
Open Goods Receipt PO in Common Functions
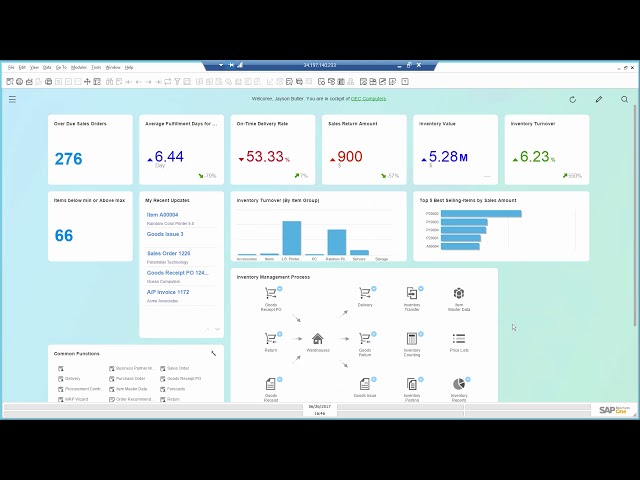[180, 379]
